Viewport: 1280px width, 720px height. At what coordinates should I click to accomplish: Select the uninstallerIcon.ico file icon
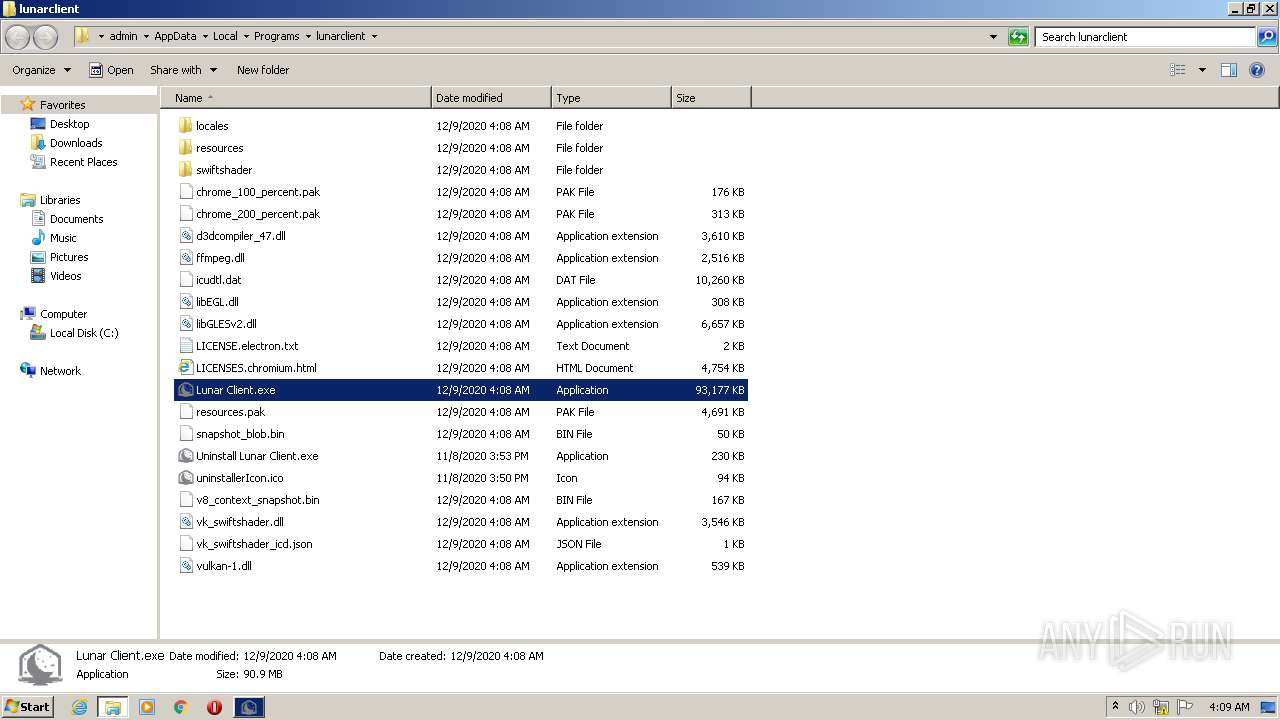click(185, 478)
